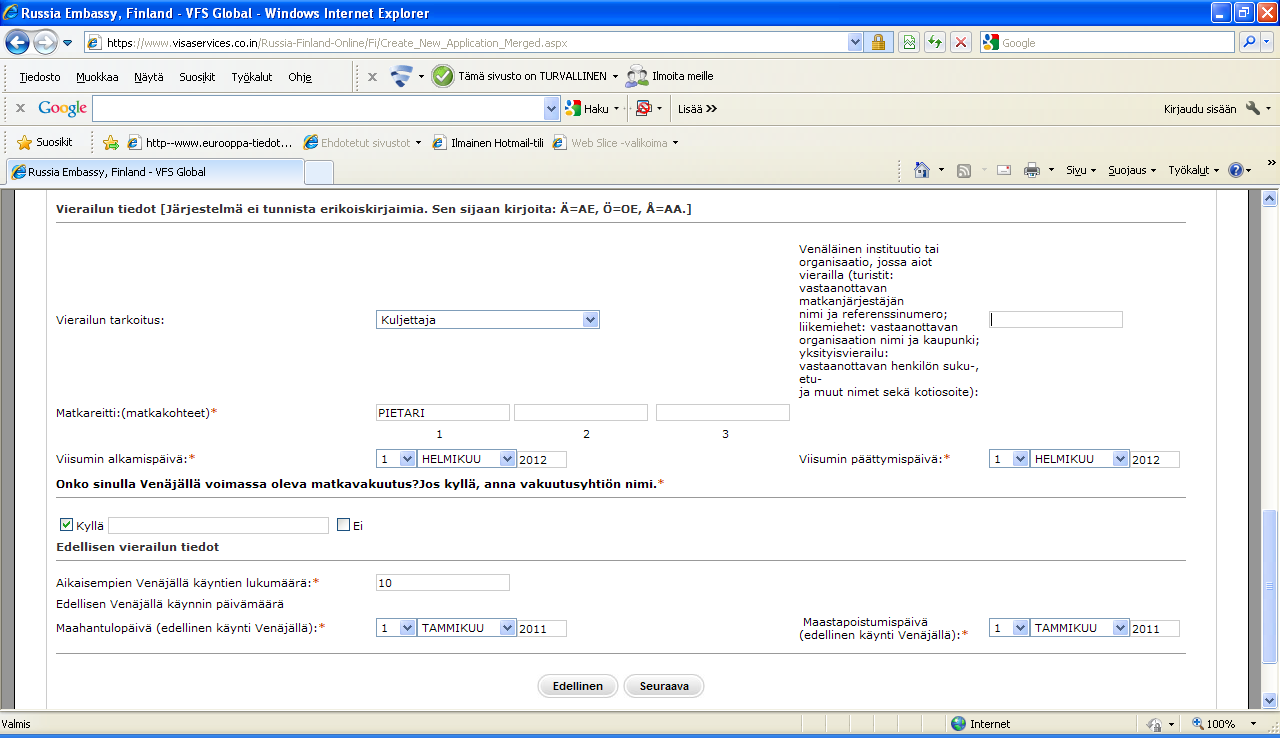Click the insurance company name field
The image size is (1280, 738).
point(218,525)
